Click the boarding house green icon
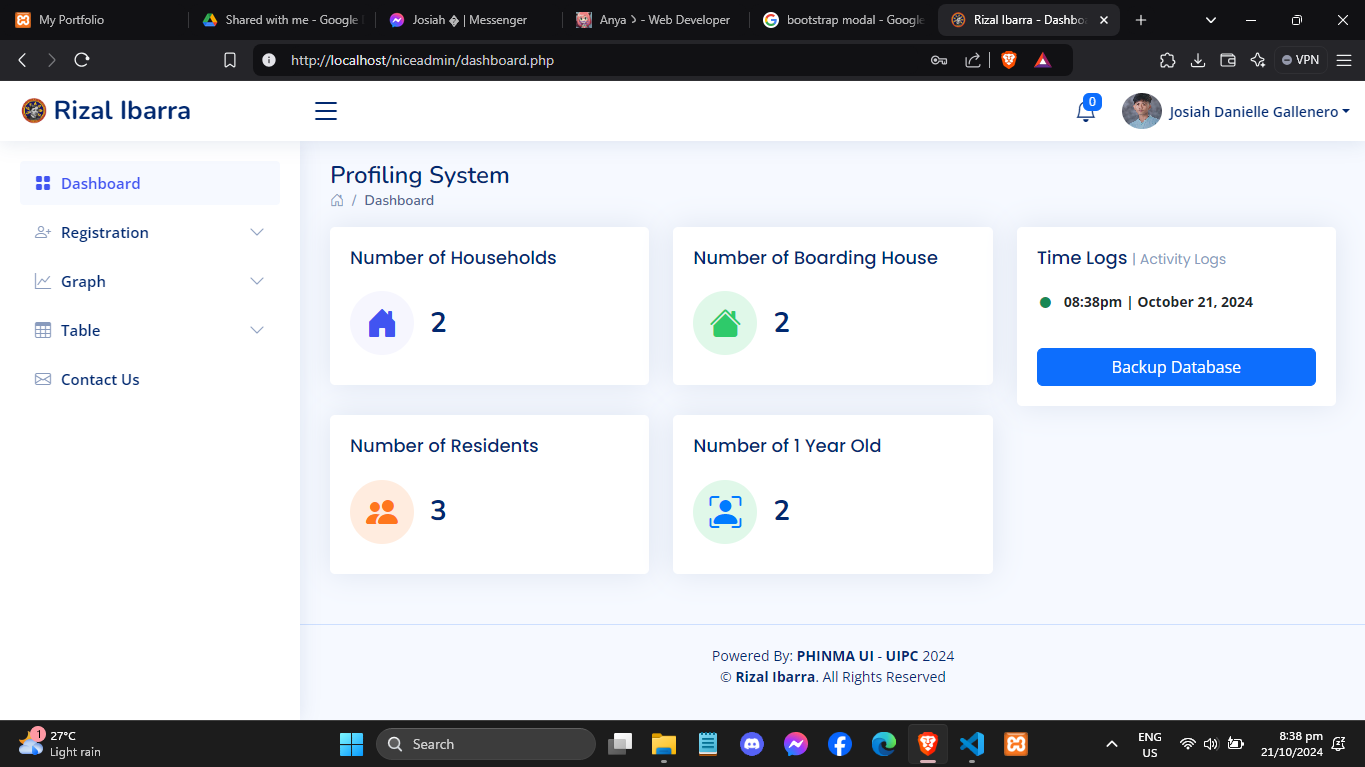The width and height of the screenshot is (1365, 767). [725, 323]
